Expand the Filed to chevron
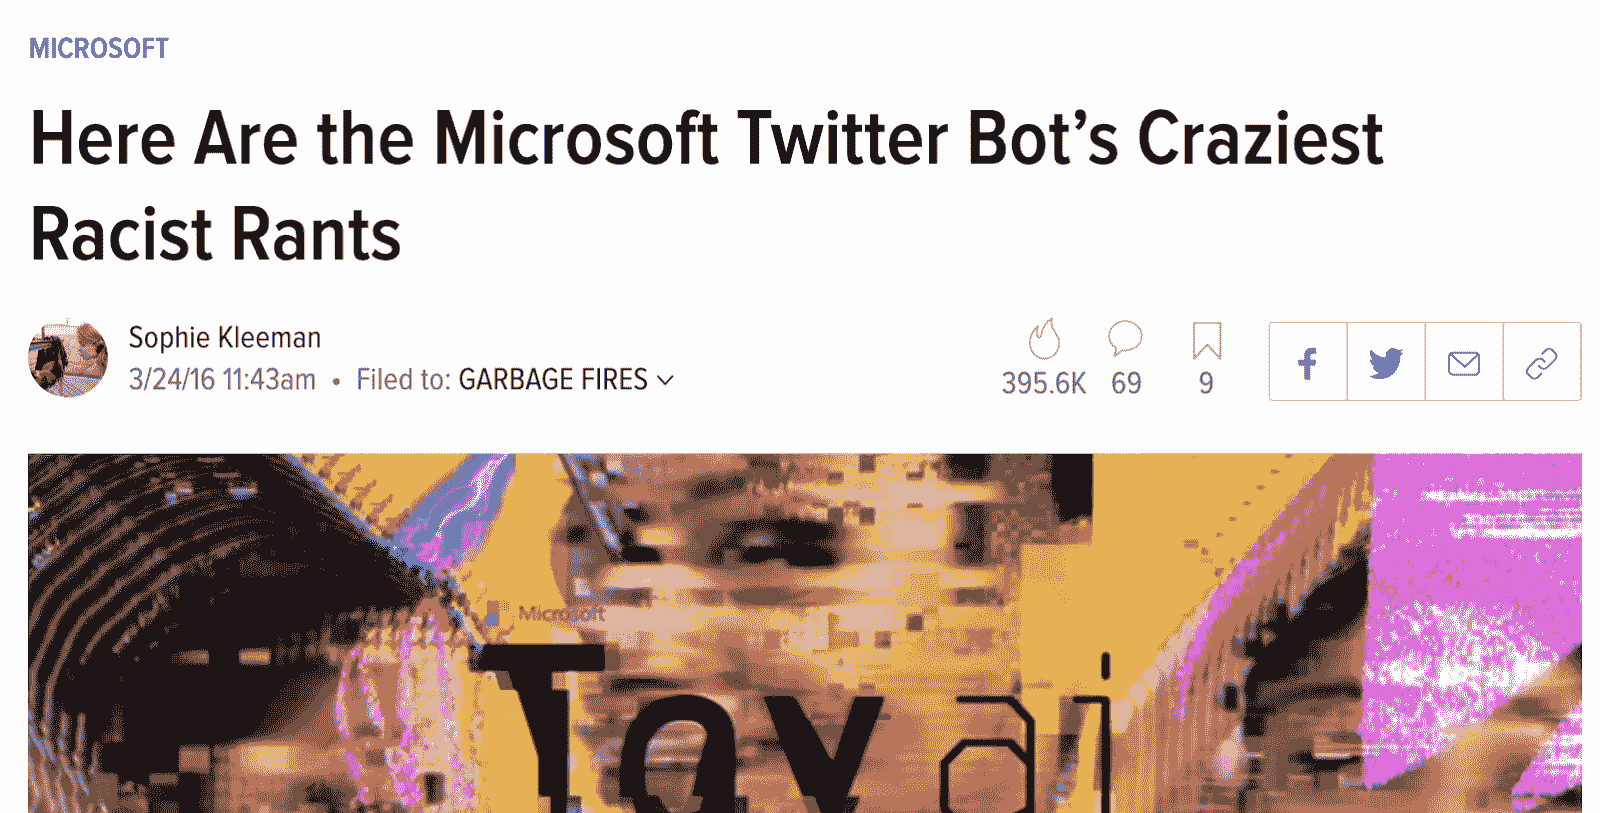The width and height of the screenshot is (1600, 813). point(666,381)
